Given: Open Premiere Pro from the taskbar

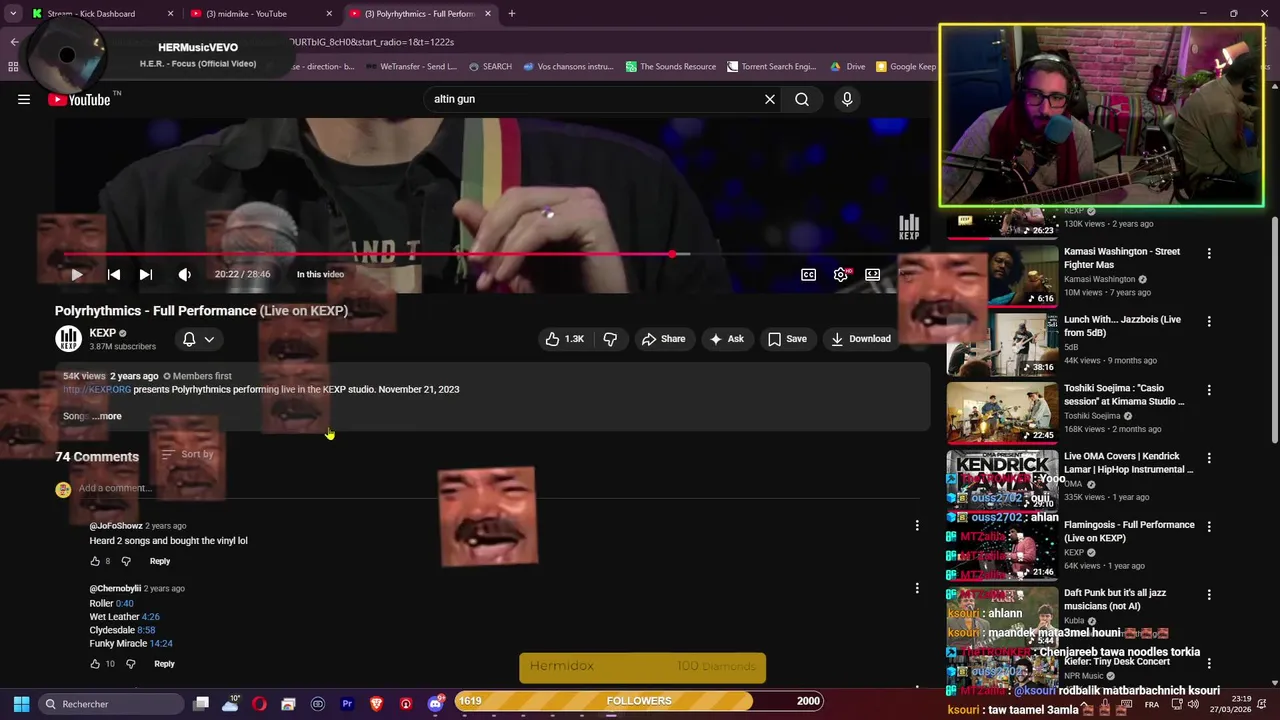Looking at the screenshot, I should 347,704.
